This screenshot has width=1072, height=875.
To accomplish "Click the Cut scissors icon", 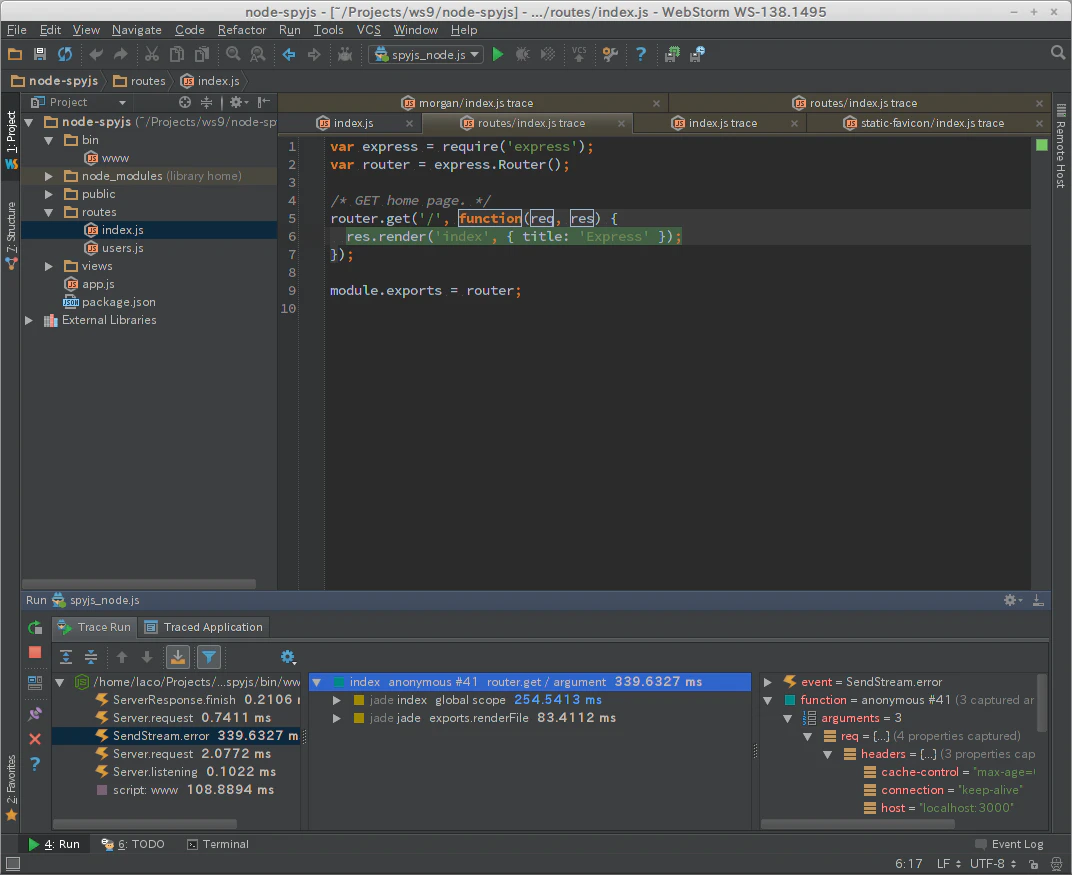I will click(x=152, y=54).
